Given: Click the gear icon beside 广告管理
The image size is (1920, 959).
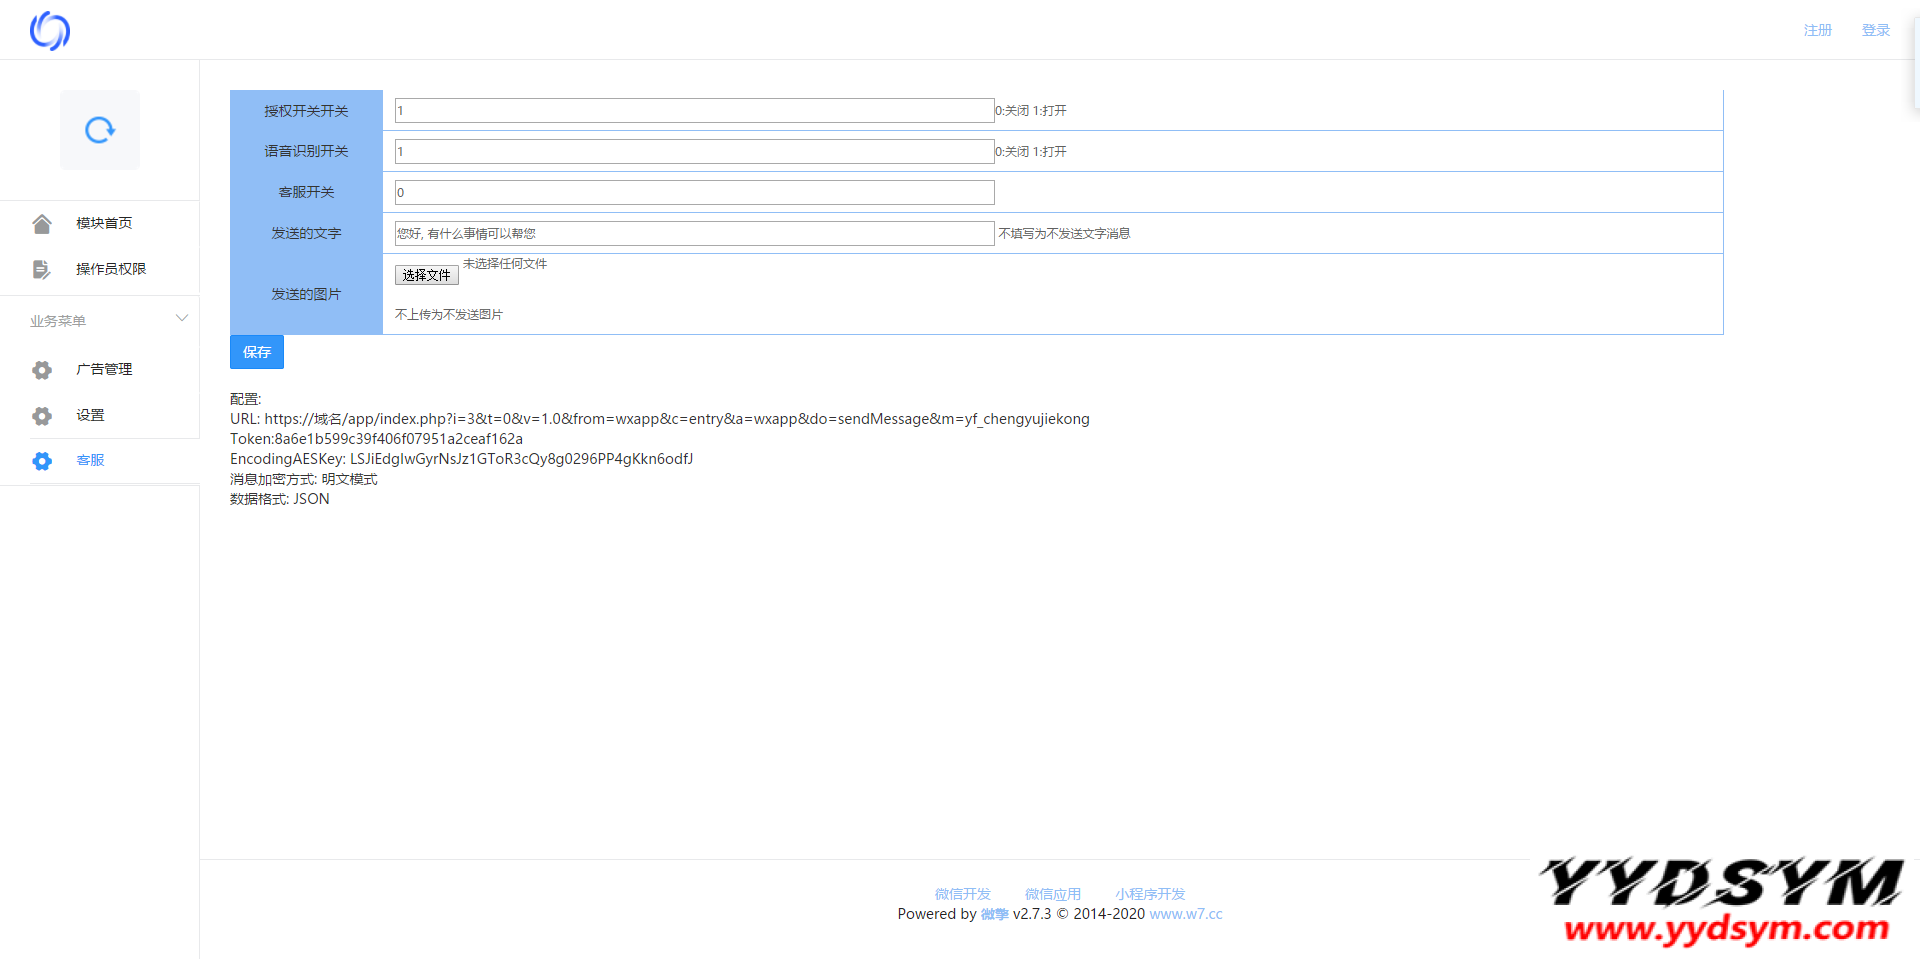Looking at the screenshot, I should [x=42, y=370].
